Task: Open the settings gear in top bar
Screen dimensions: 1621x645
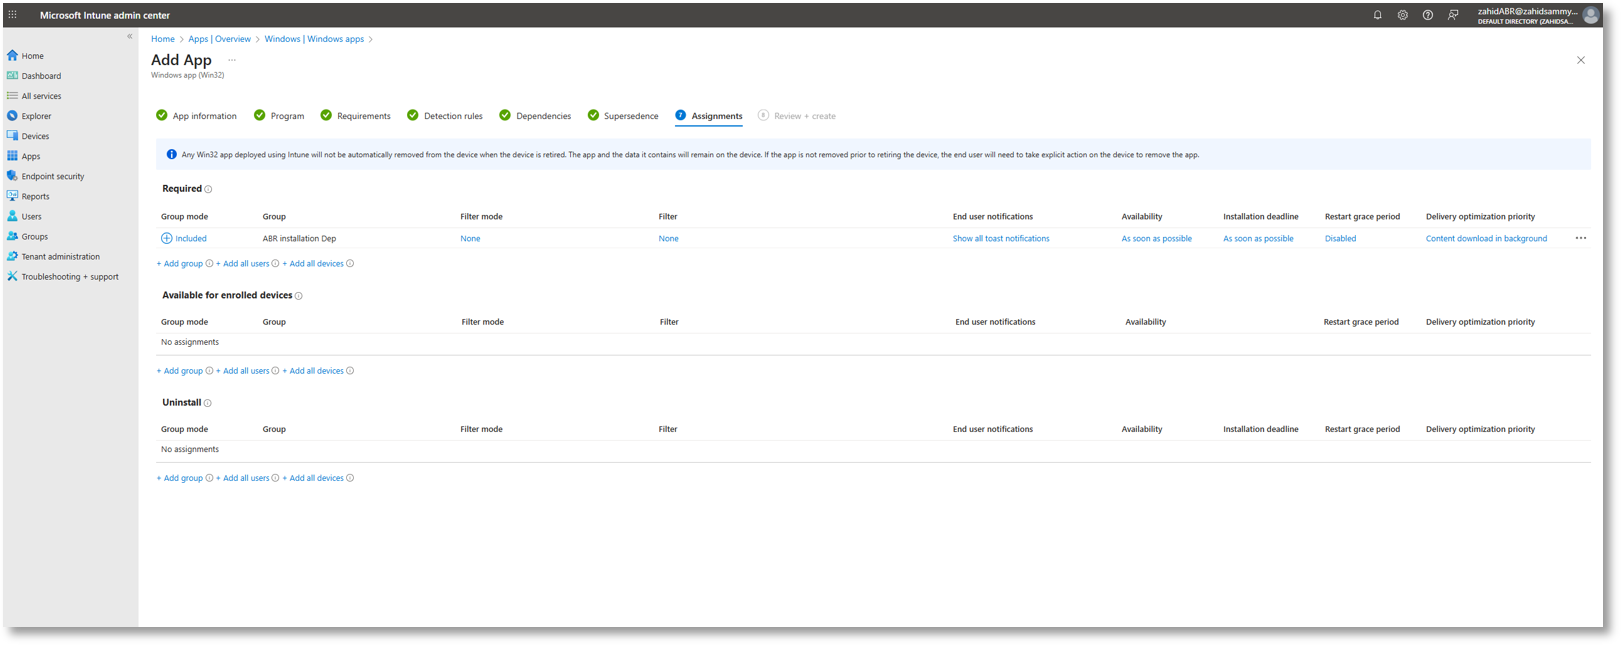Action: pos(1402,15)
